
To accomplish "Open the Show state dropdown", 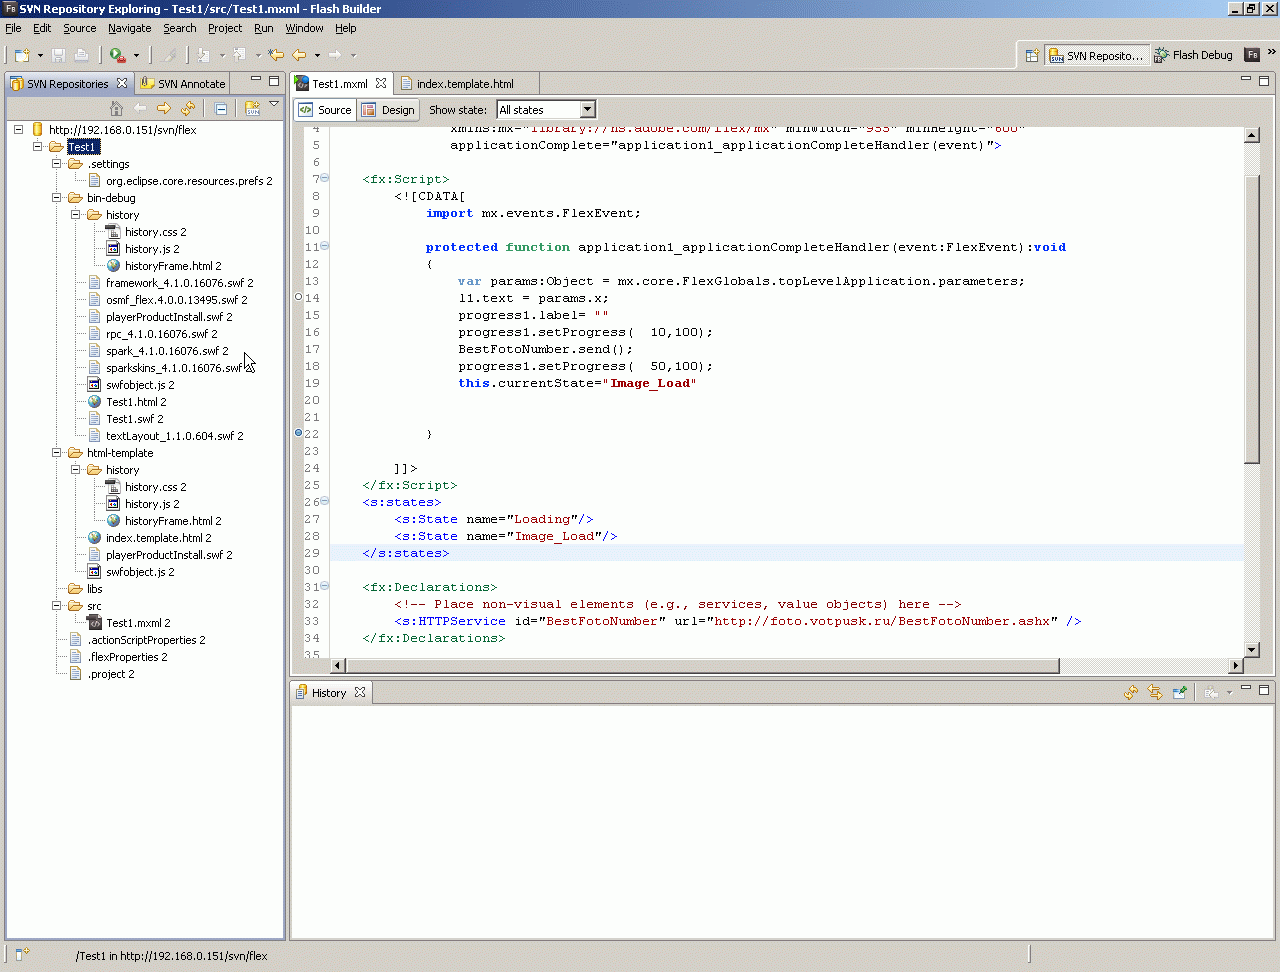I will click(587, 110).
